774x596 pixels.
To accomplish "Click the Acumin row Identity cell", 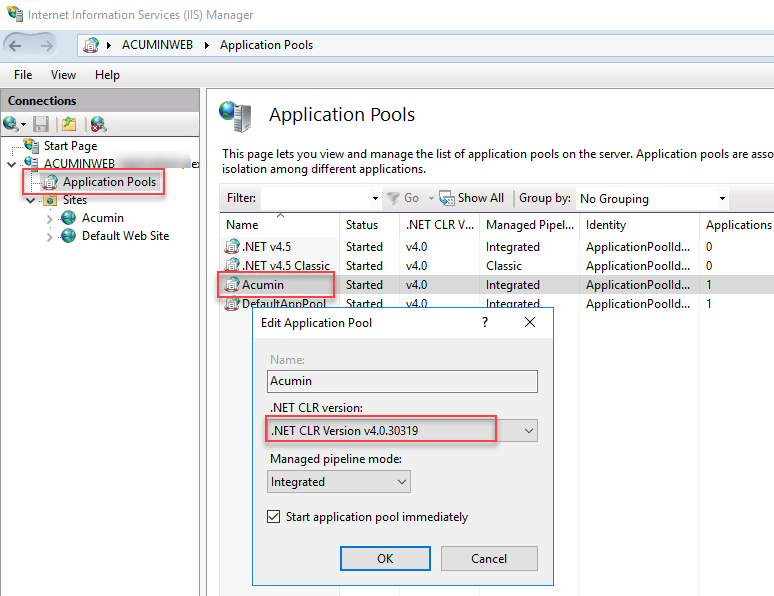I will pyautogui.click(x=638, y=285).
